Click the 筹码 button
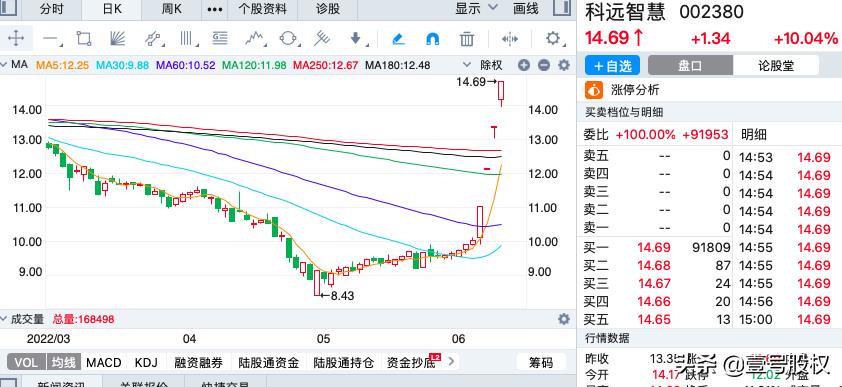Viewport: 842px width, 387px height. coord(541,362)
